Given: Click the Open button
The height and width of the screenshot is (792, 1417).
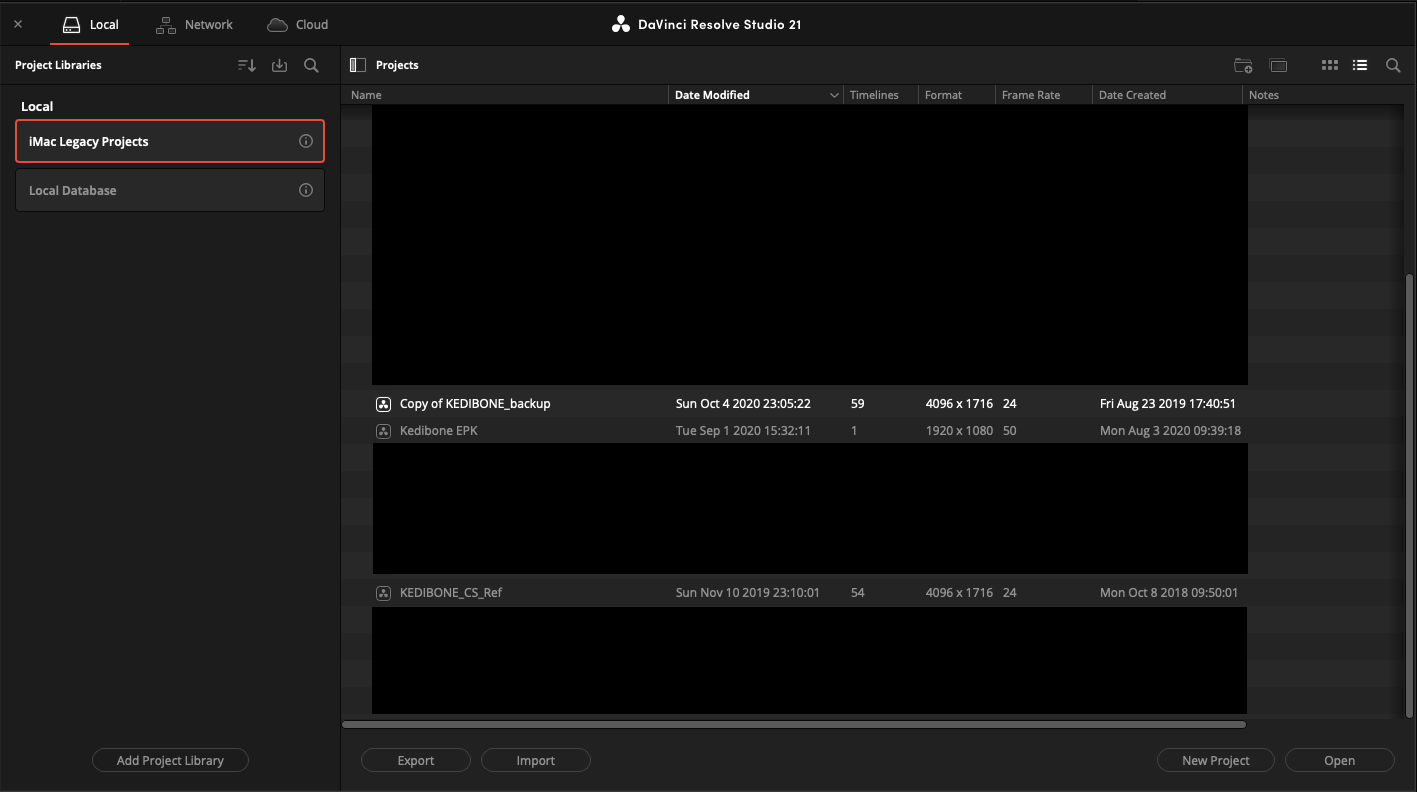Looking at the screenshot, I should [x=1340, y=761].
